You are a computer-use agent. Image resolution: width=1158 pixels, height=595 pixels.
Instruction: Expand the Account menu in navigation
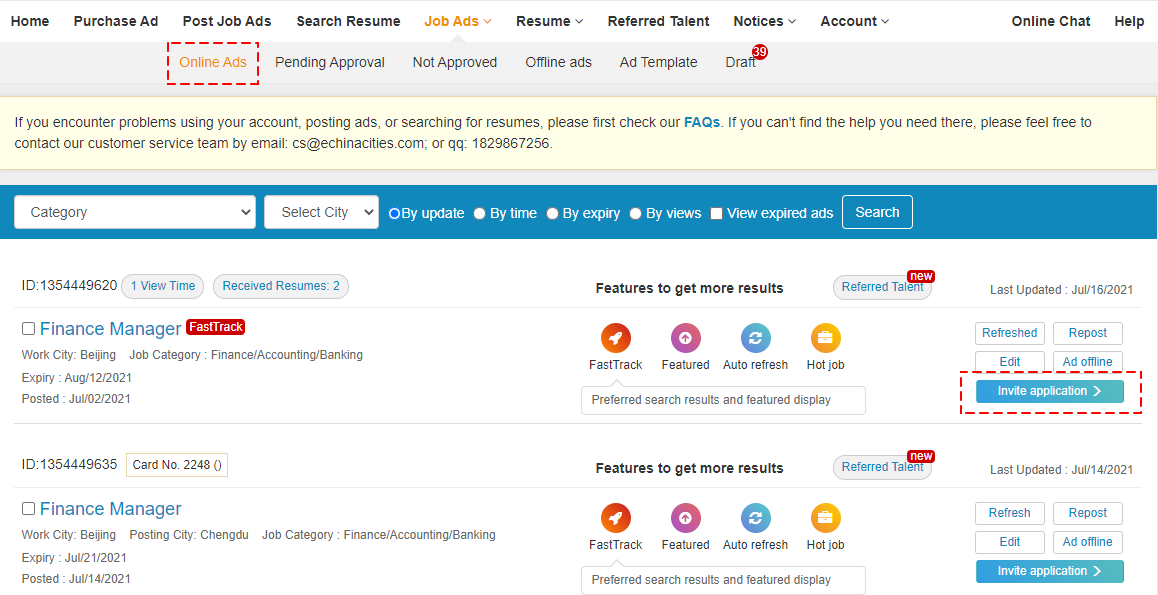854,21
